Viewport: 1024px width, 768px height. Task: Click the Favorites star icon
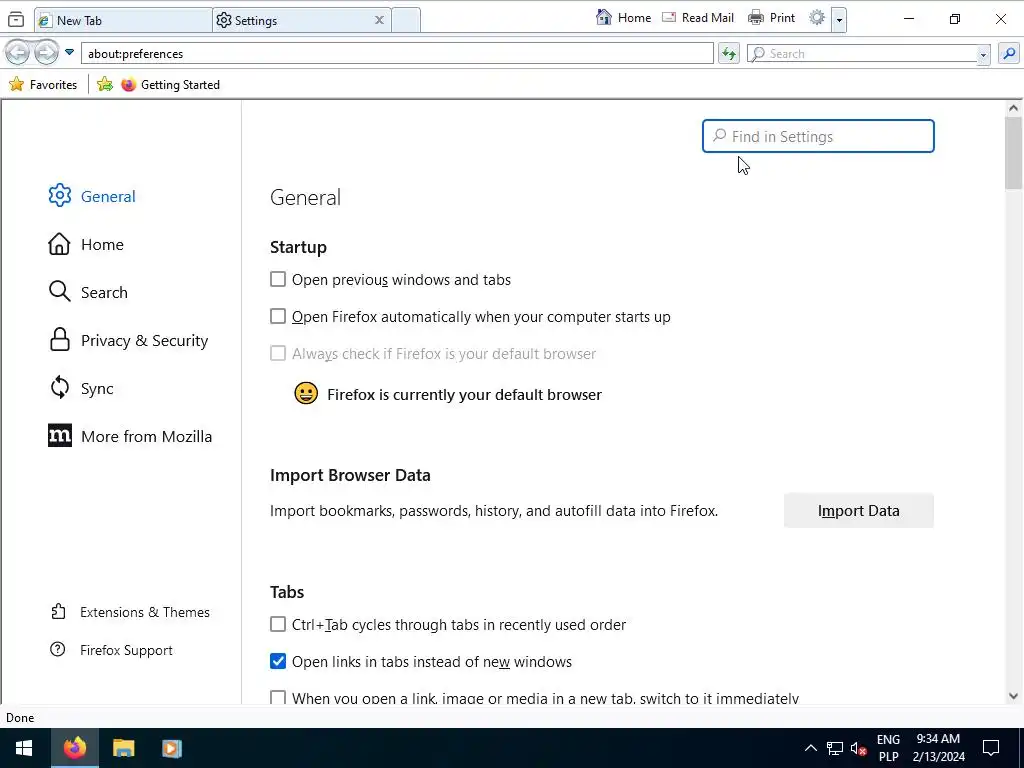(x=16, y=84)
